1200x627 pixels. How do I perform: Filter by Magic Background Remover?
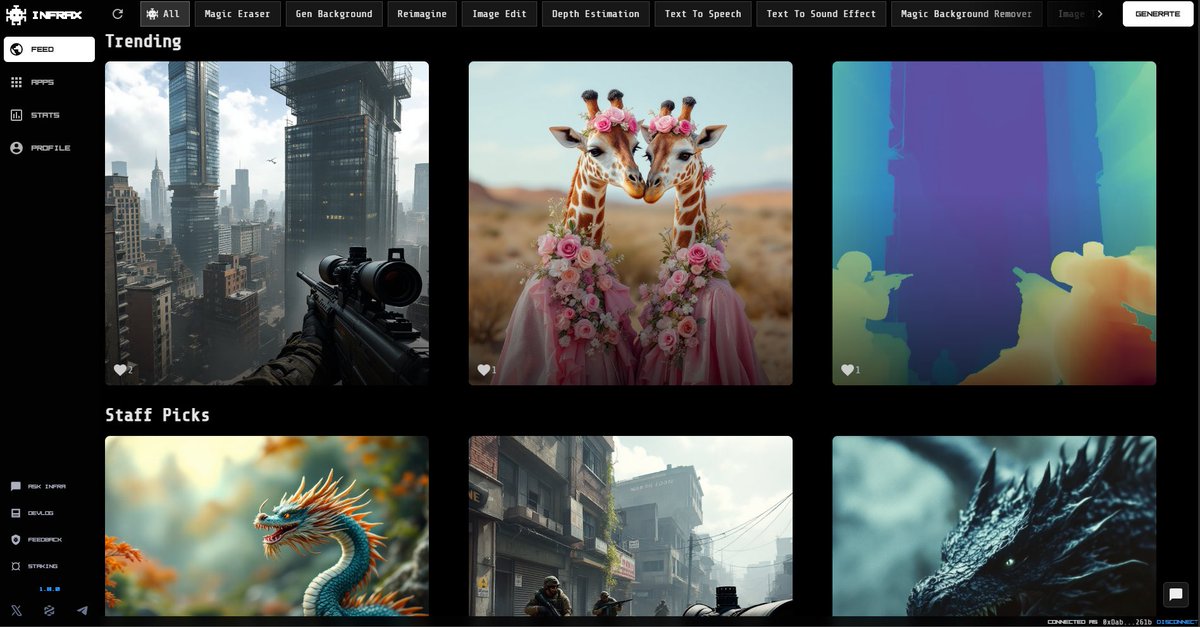(x=967, y=14)
